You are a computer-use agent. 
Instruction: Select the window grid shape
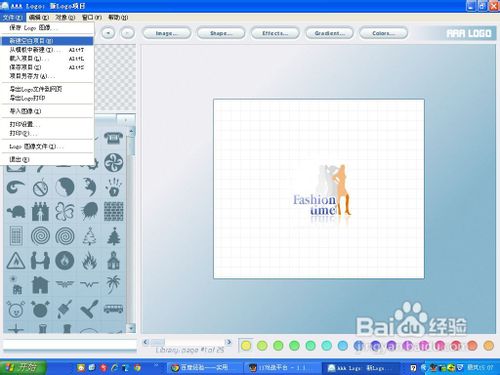point(16,236)
